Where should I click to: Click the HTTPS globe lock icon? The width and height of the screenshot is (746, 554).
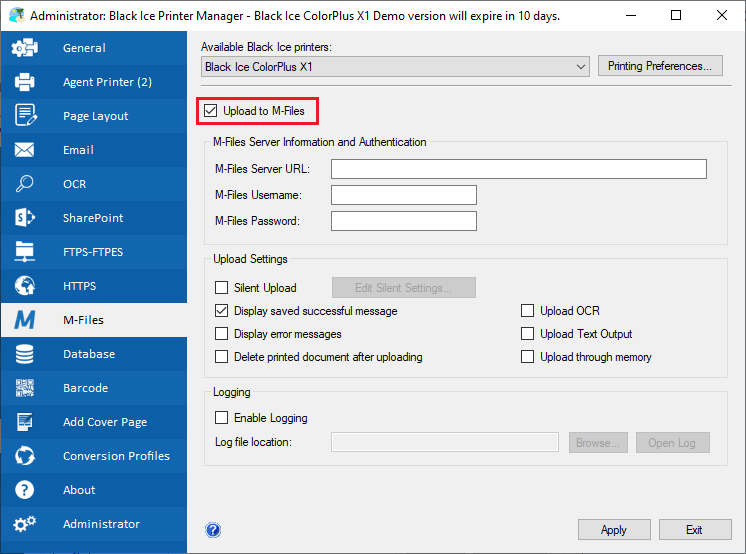[x=25, y=286]
